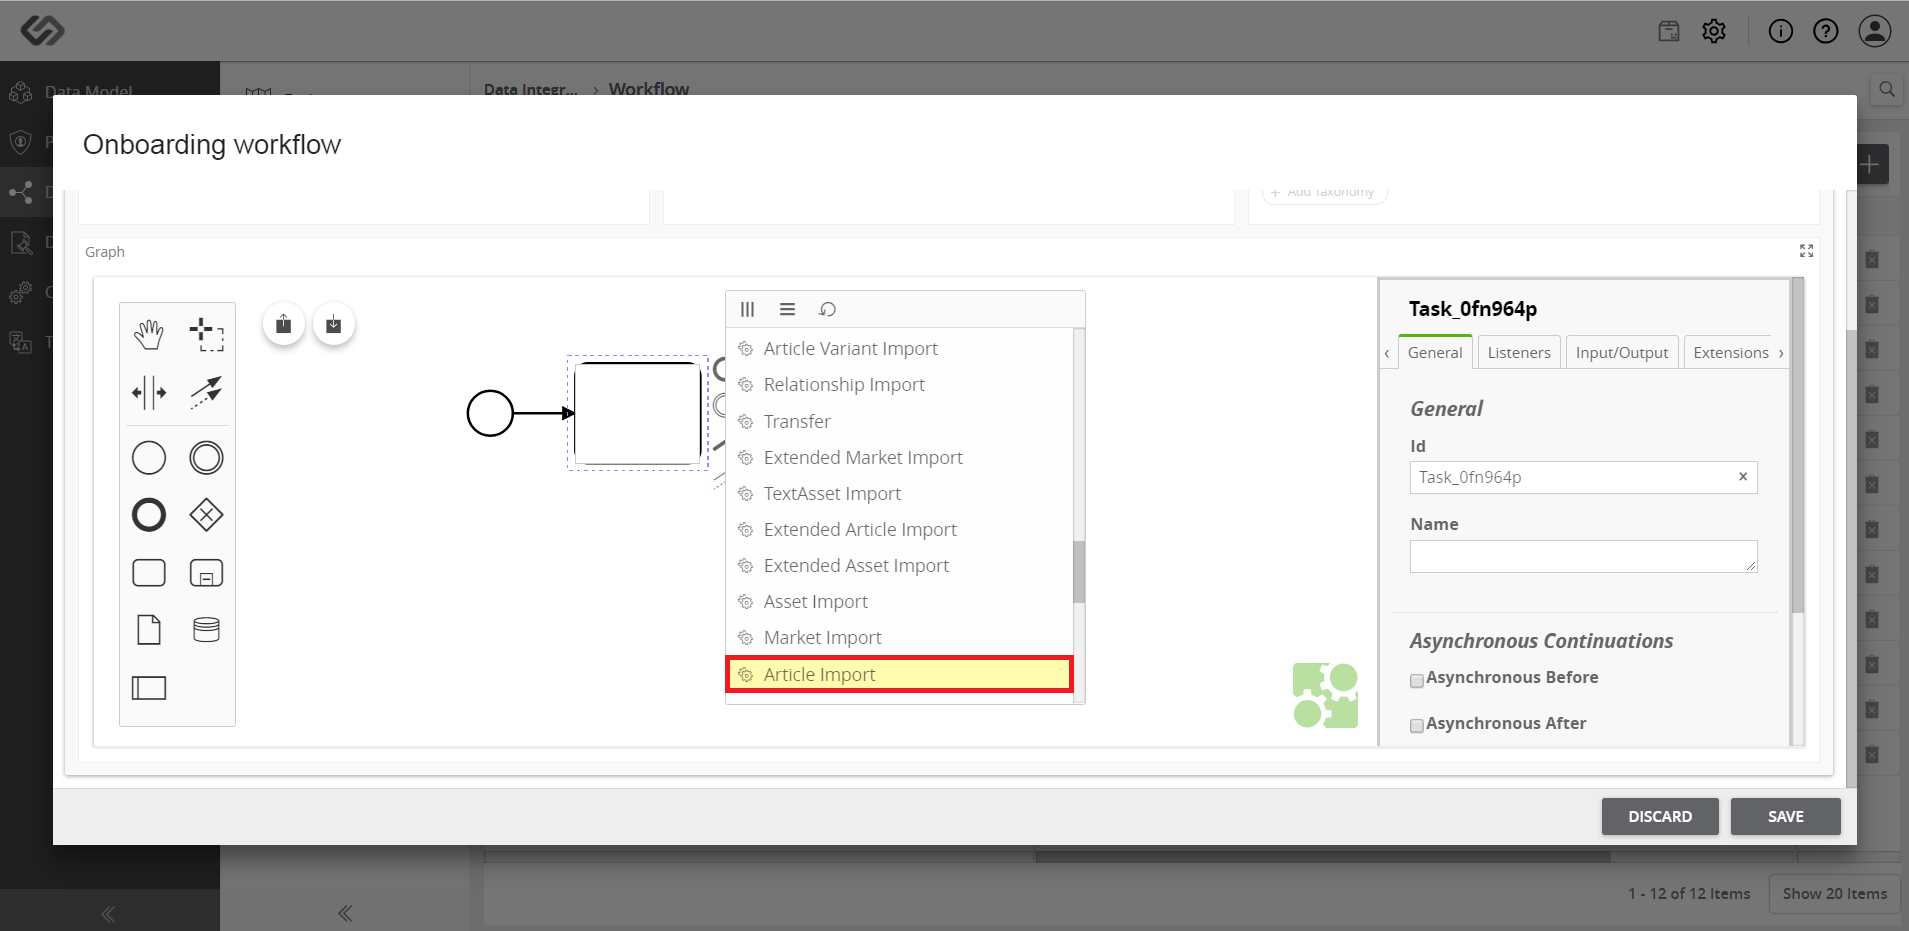
Task: Click the Workflow breadcrumb behind the dialog
Action: pyautogui.click(x=649, y=88)
